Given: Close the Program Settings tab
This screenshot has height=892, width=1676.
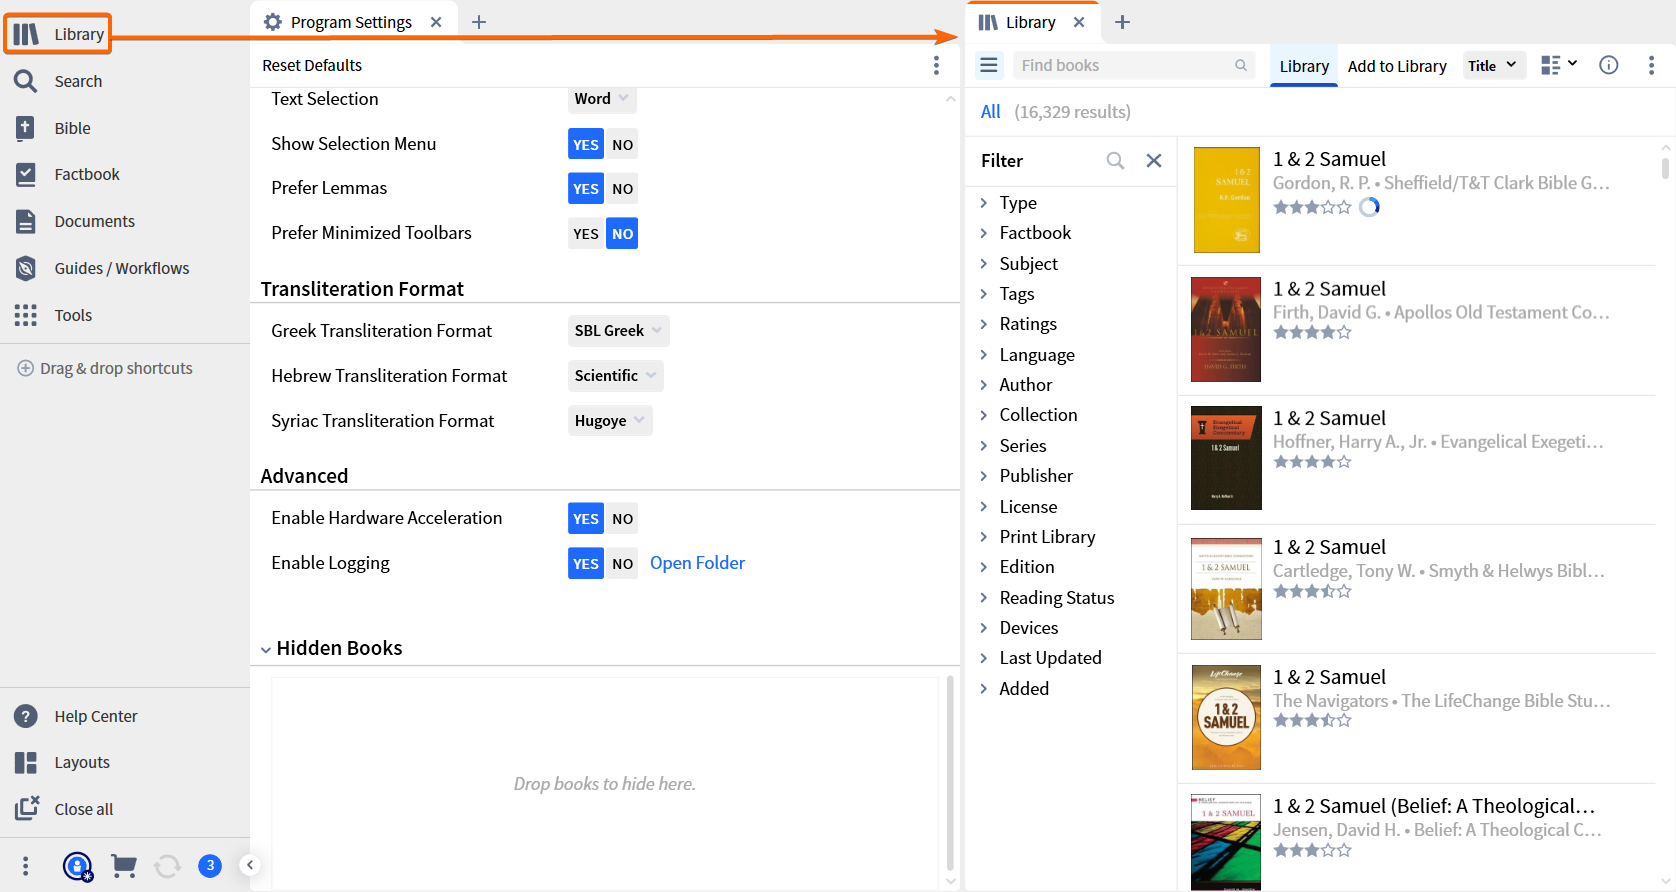Looking at the screenshot, I should pyautogui.click(x=436, y=22).
